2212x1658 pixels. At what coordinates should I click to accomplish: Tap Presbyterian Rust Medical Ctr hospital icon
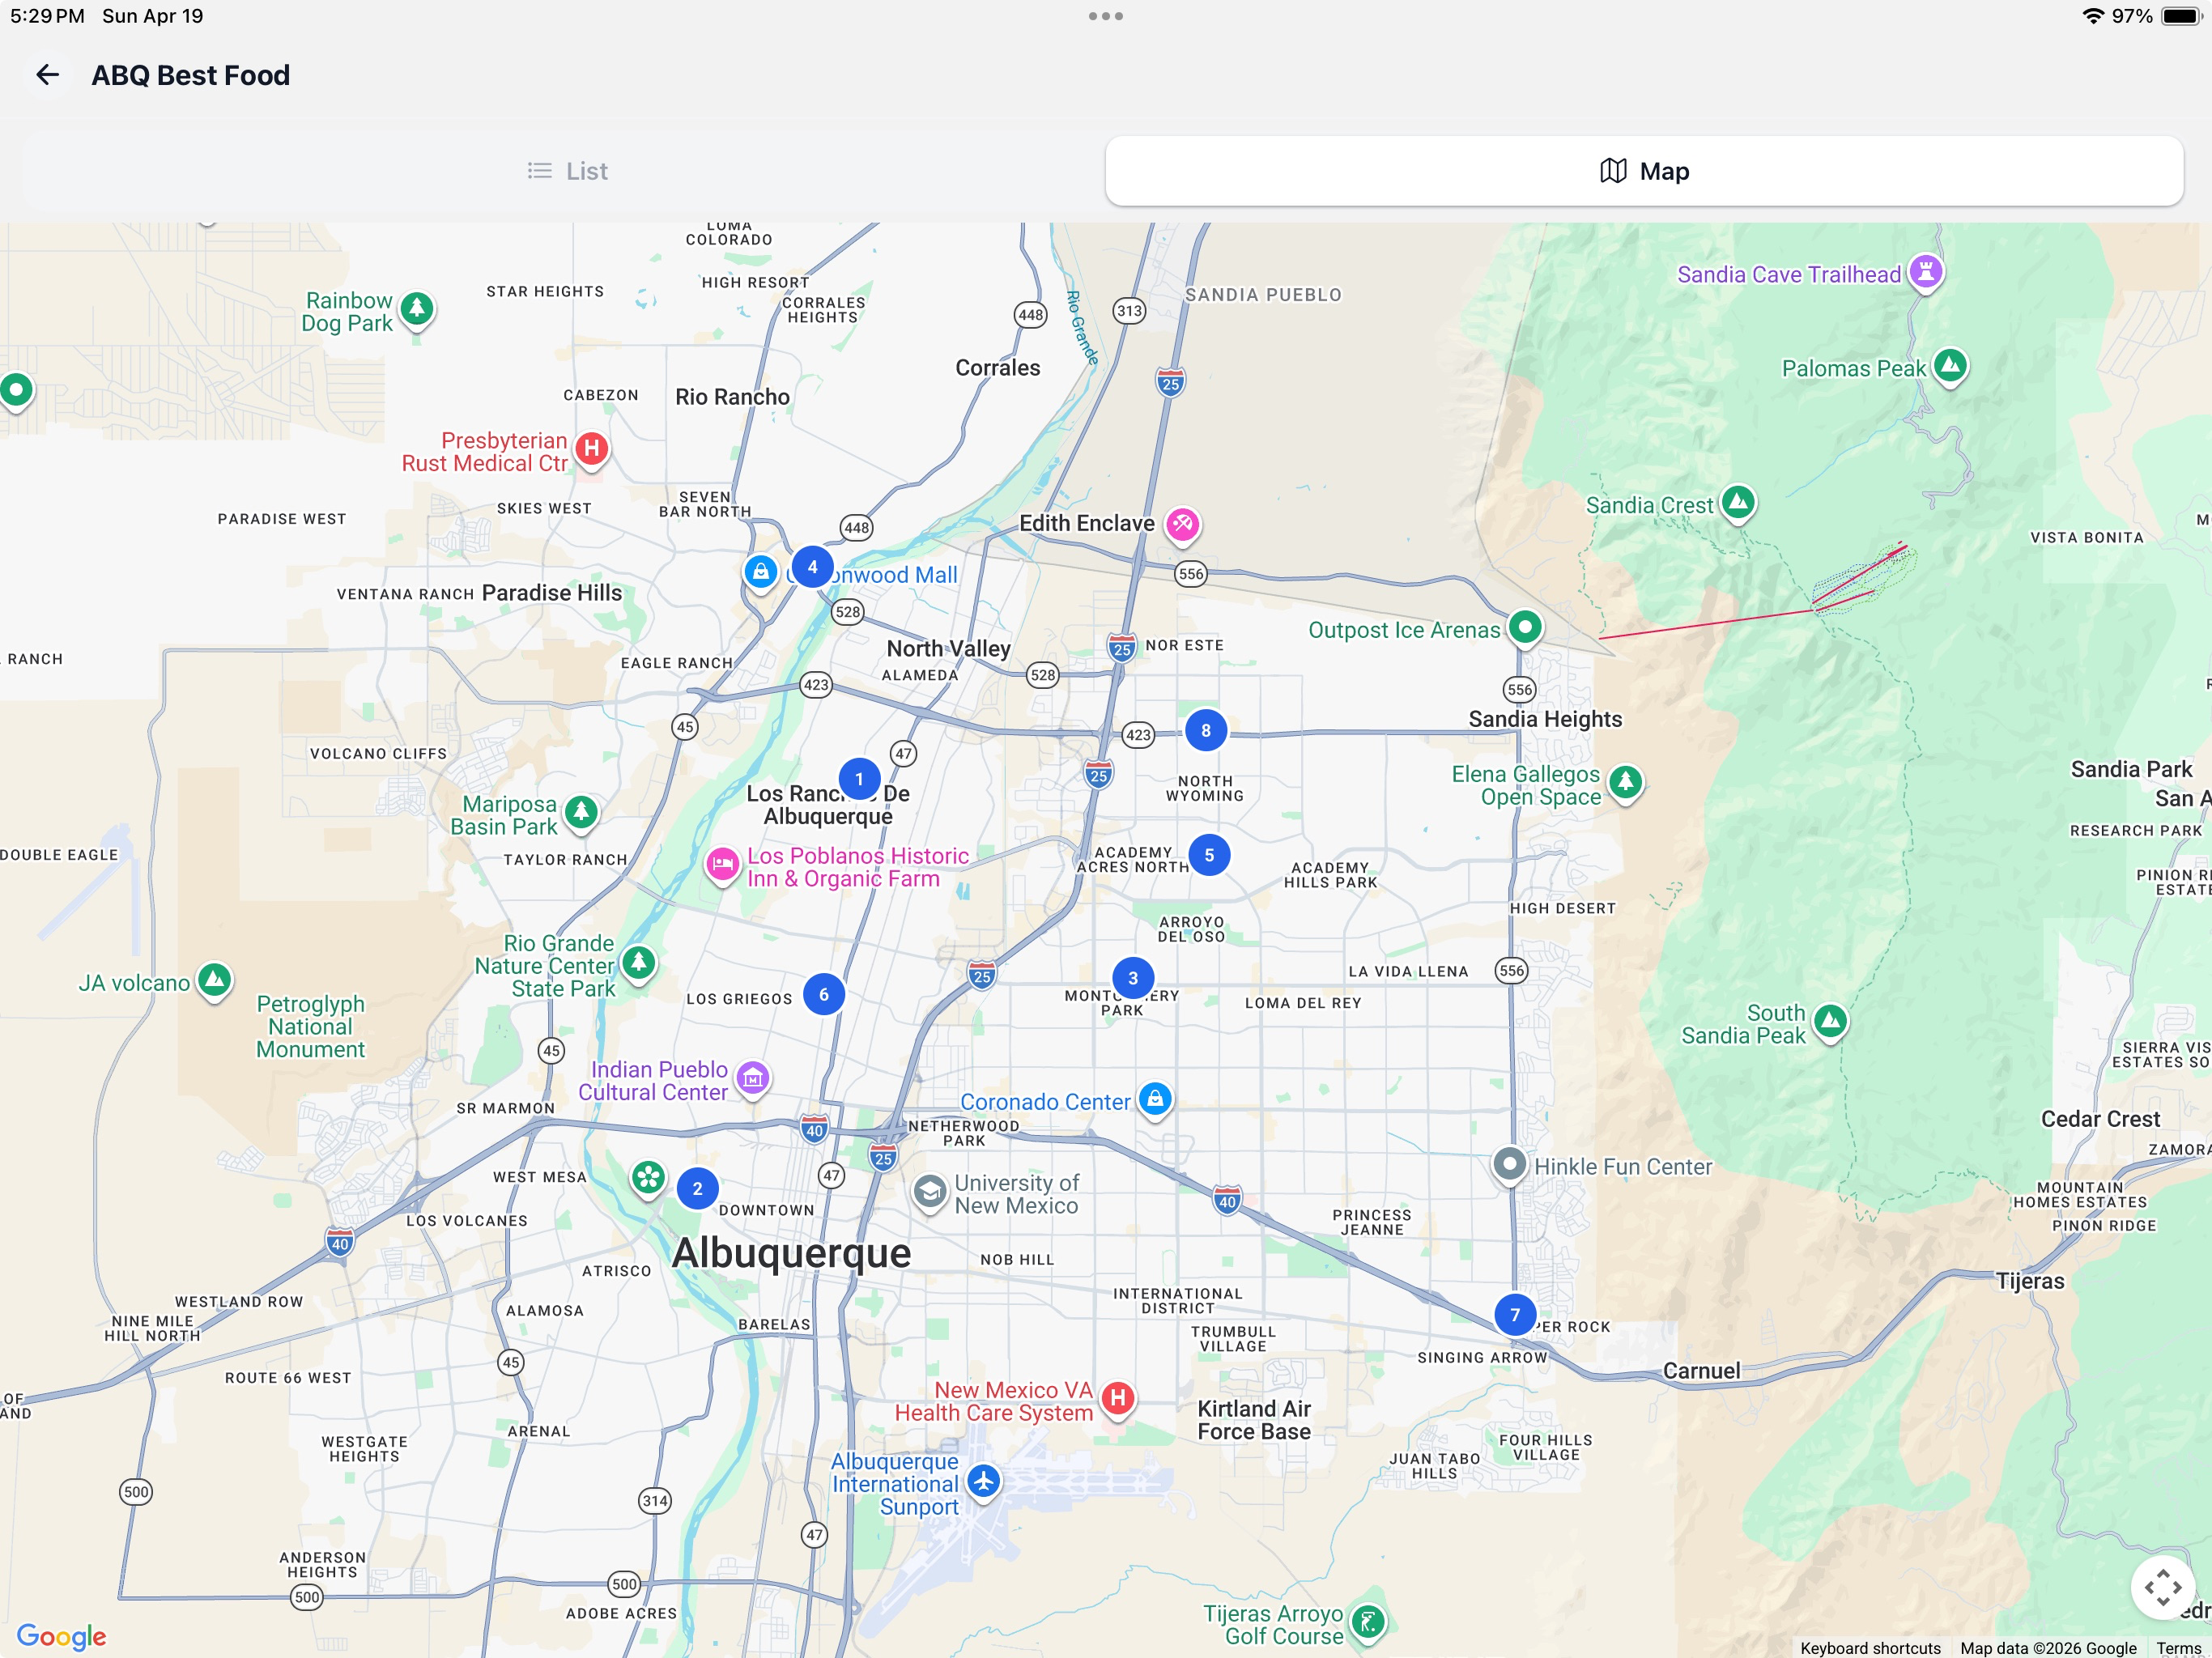[592, 449]
